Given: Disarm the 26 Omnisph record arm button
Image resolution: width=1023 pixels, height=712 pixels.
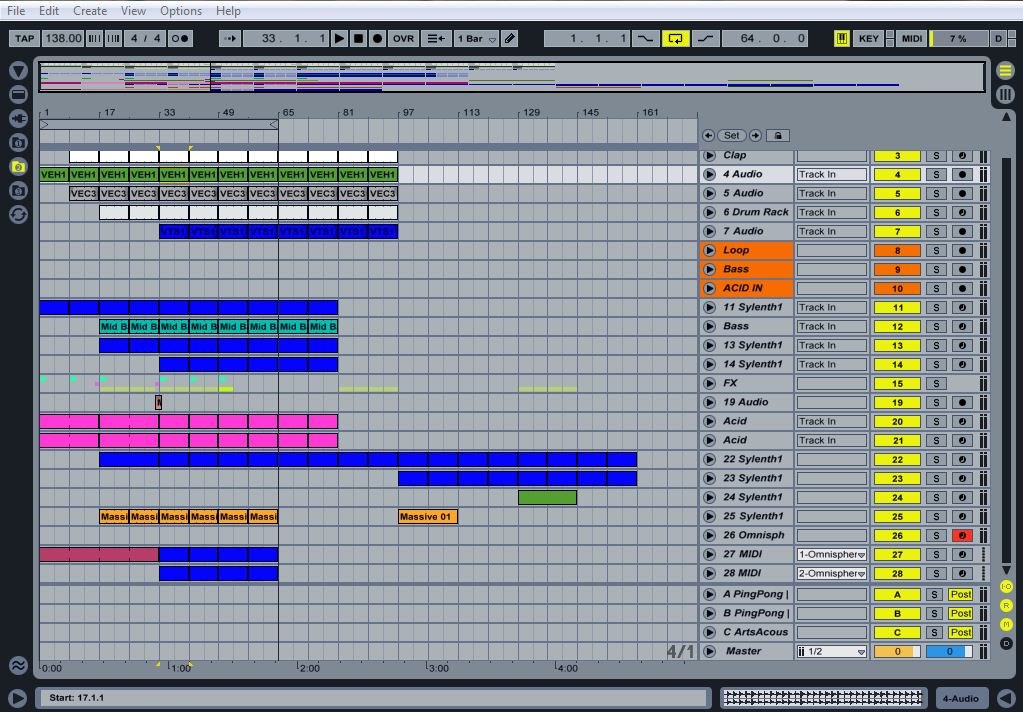Looking at the screenshot, I should tap(962, 535).
